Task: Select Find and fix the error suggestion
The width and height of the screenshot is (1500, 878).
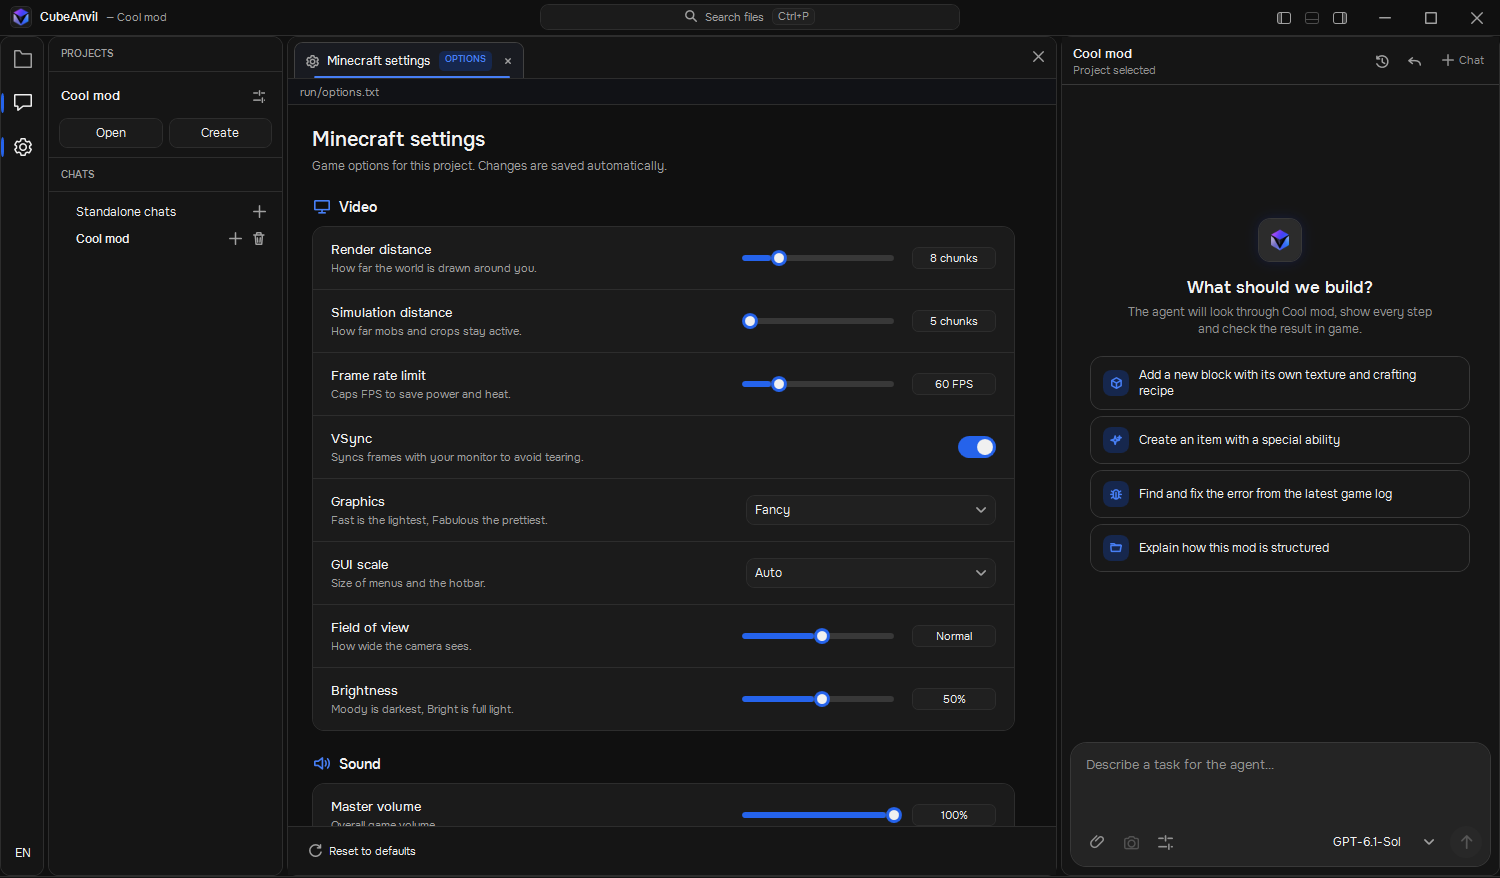Action: point(1279,494)
